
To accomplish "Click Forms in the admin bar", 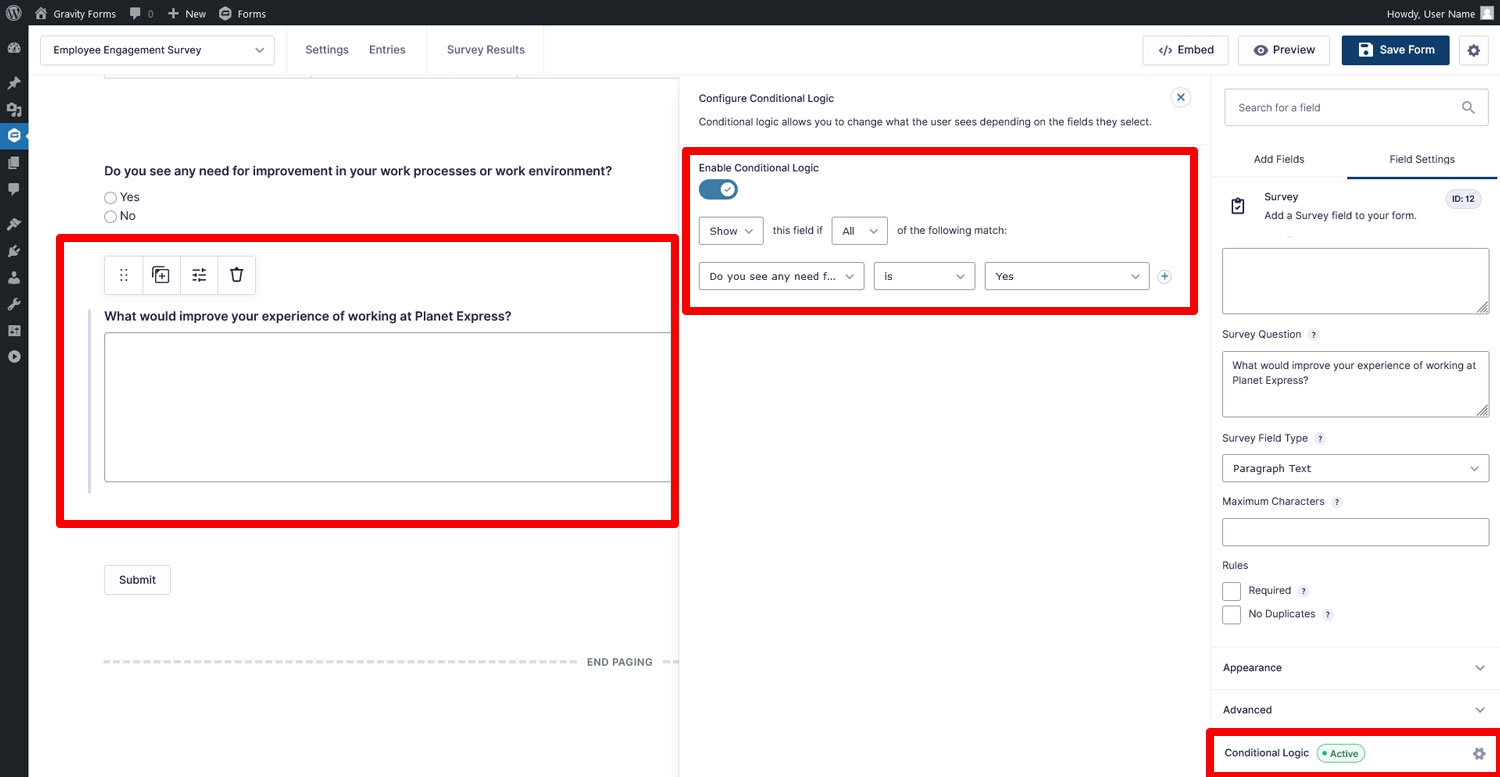I will 242,14.
